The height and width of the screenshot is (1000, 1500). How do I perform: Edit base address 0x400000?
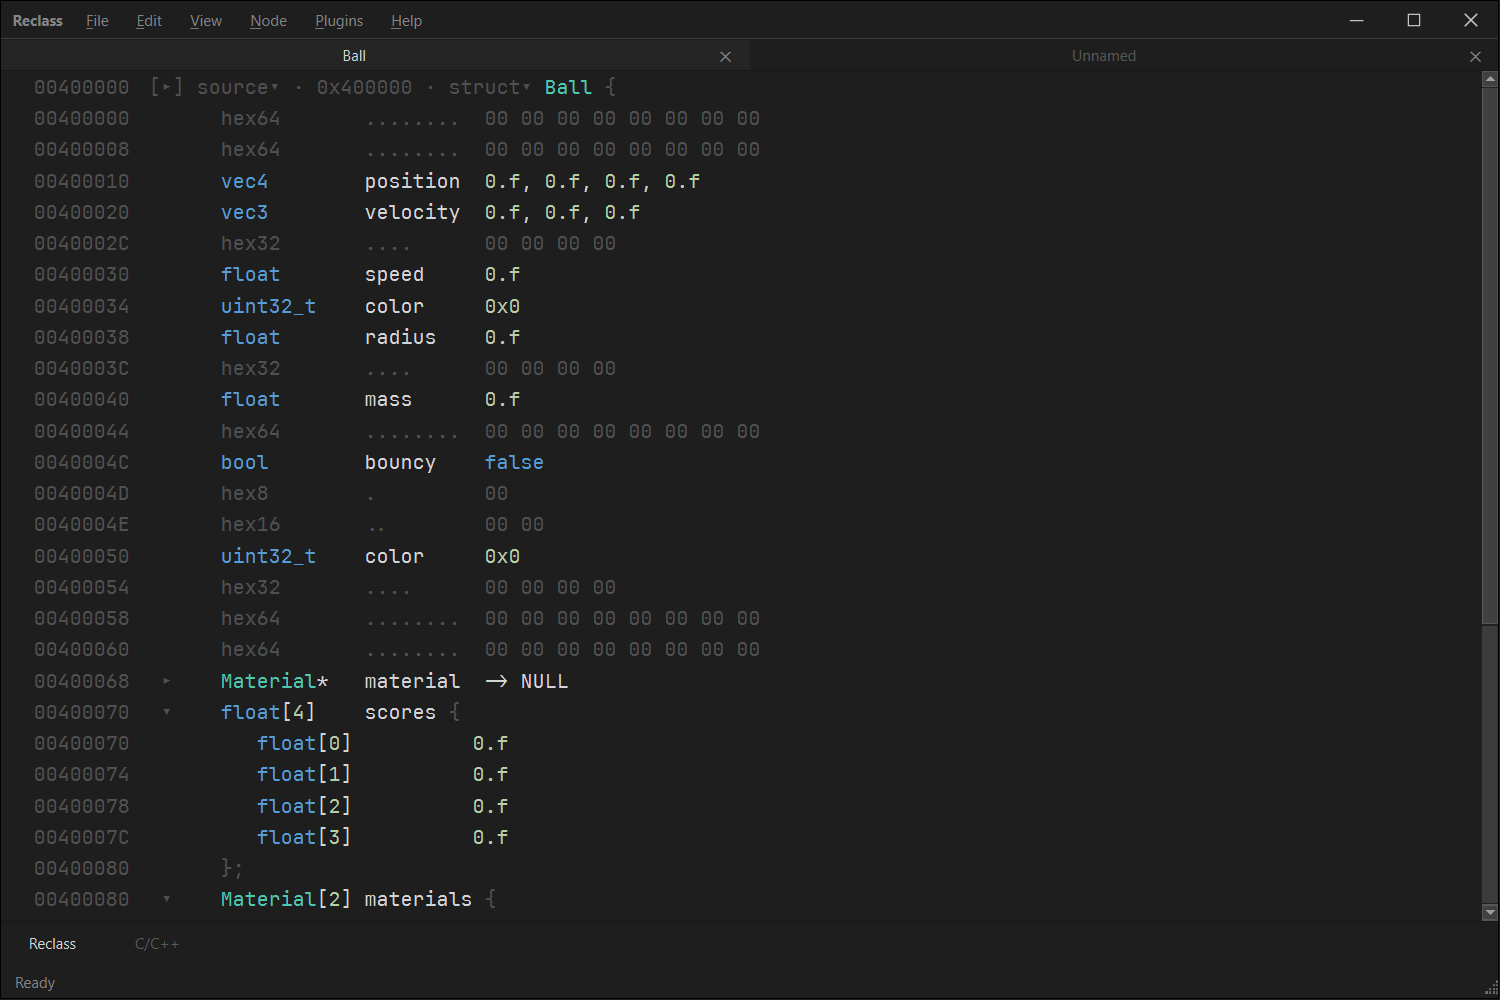click(364, 87)
